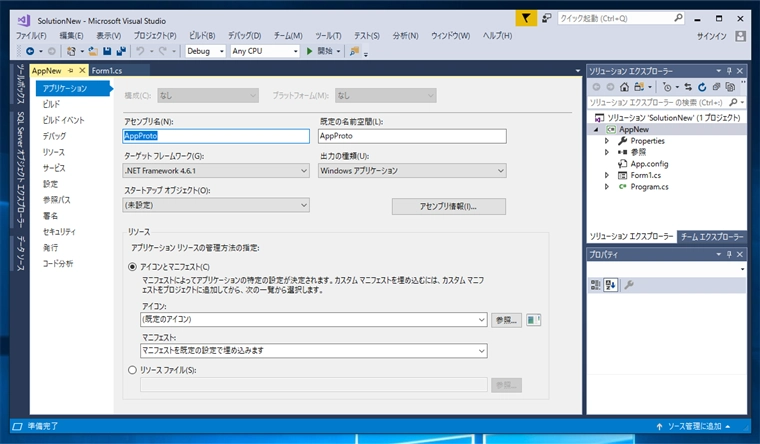The image size is (760, 444).
Task: Open the アイコン dropdown list
Action: click(x=314, y=319)
